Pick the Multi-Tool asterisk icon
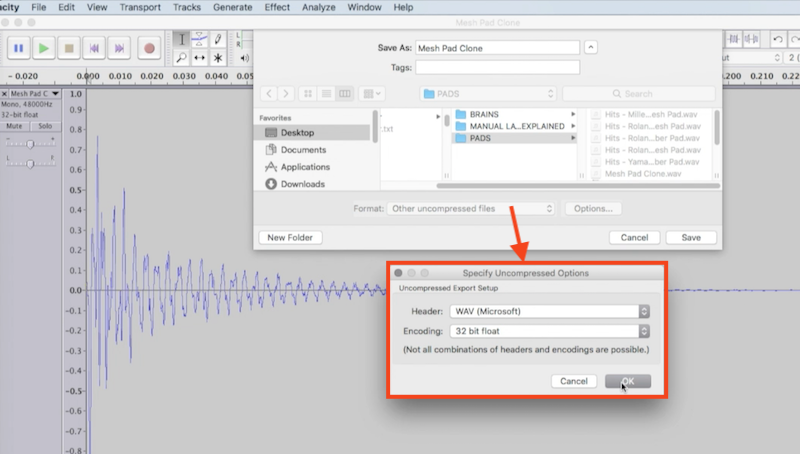800x454 pixels. pos(218,58)
